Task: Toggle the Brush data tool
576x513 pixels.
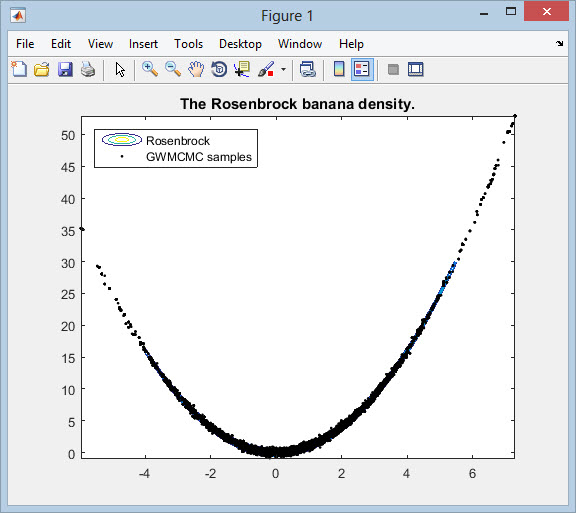Action: [266, 69]
